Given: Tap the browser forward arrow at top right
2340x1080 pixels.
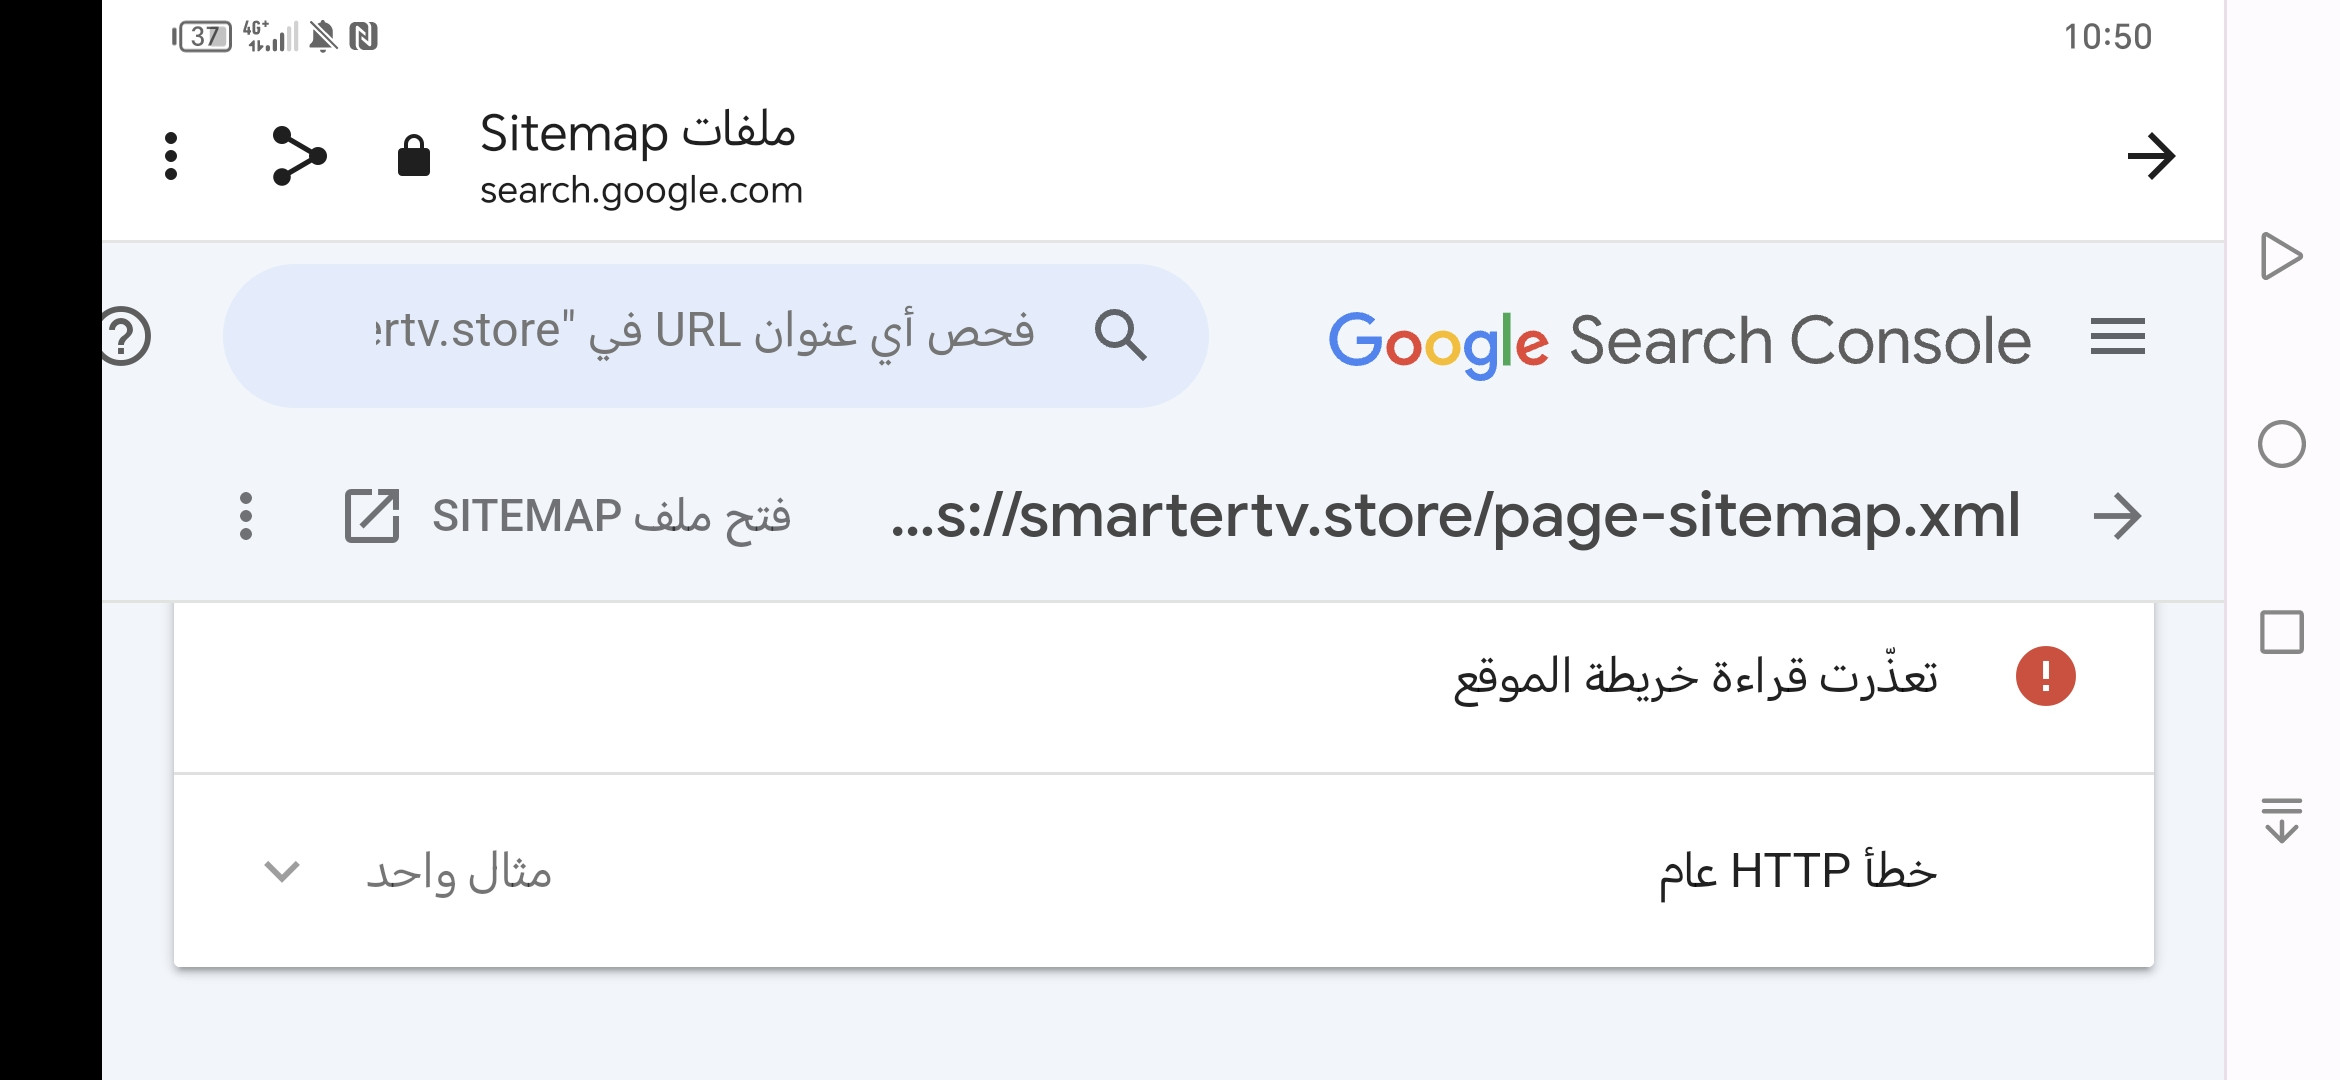Looking at the screenshot, I should tap(2150, 156).
